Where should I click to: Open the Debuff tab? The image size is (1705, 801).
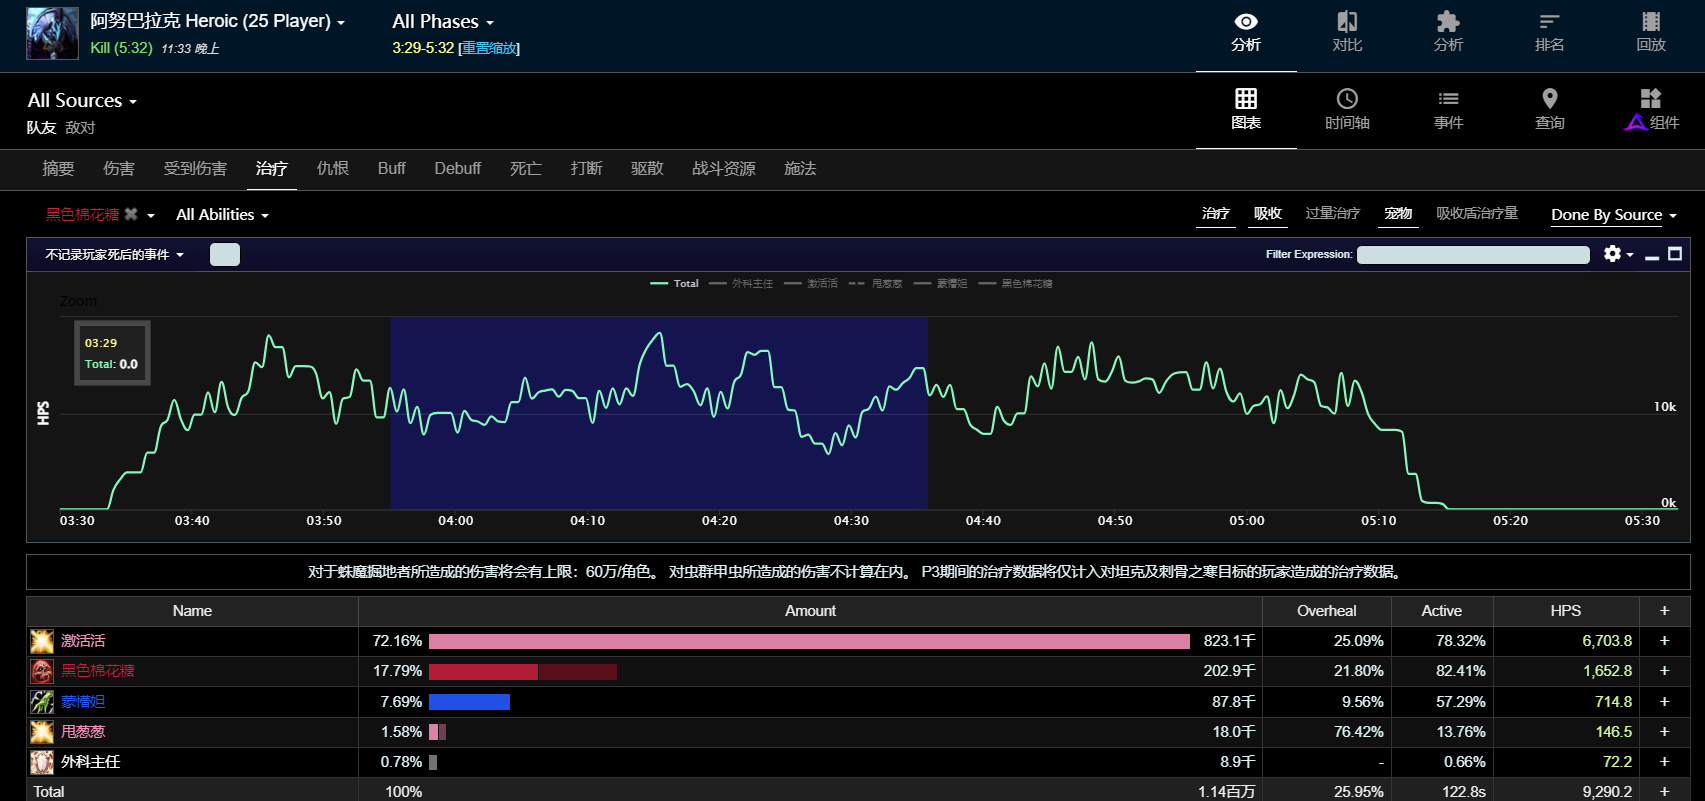[x=458, y=169]
